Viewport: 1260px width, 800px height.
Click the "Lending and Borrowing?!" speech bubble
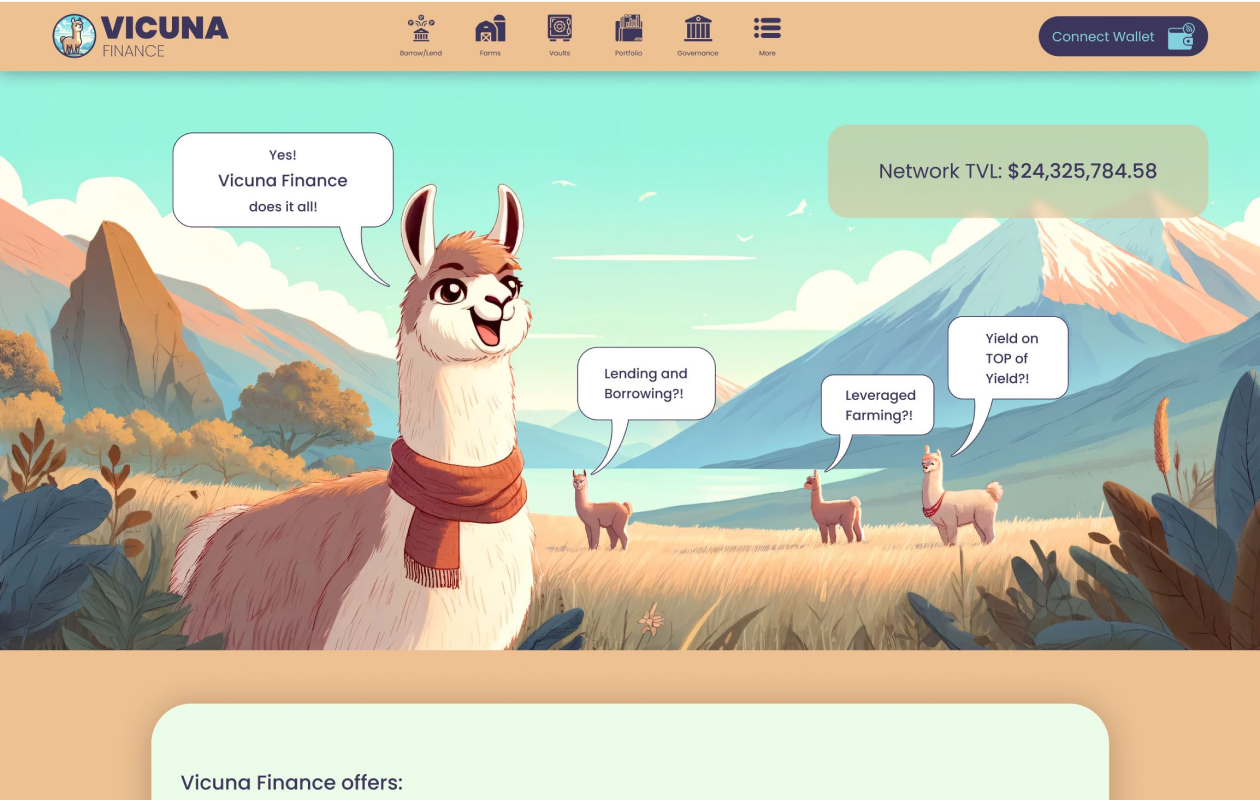pyautogui.click(x=646, y=384)
